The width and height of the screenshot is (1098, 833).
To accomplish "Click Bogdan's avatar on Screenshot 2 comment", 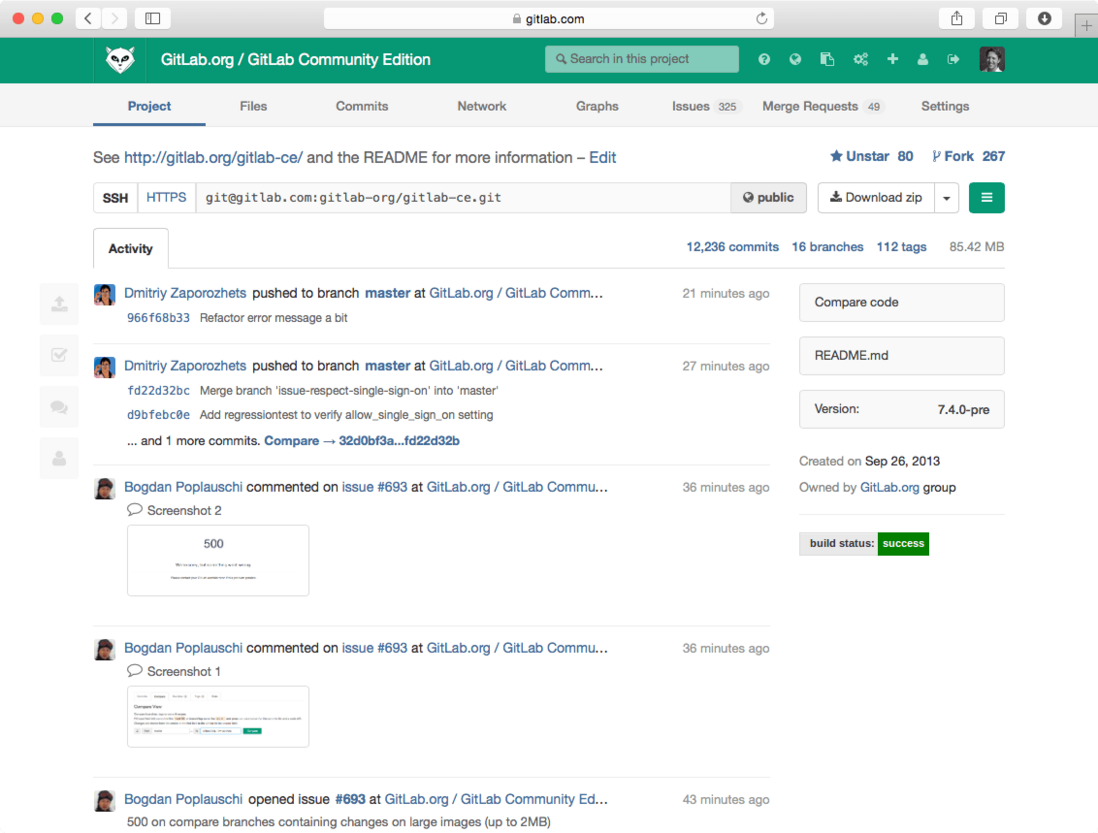I will click(x=104, y=489).
